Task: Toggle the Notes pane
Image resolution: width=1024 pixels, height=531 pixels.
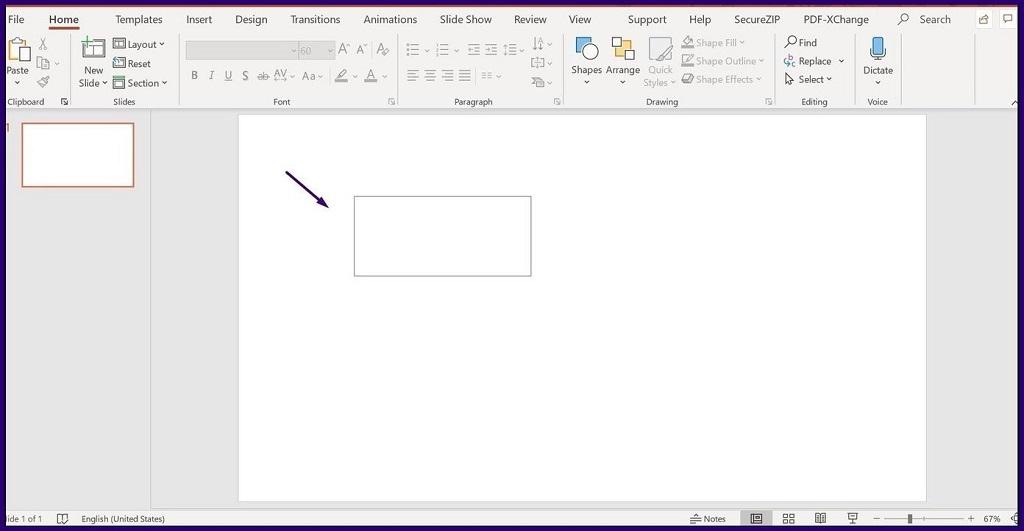Action: click(x=708, y=519)
